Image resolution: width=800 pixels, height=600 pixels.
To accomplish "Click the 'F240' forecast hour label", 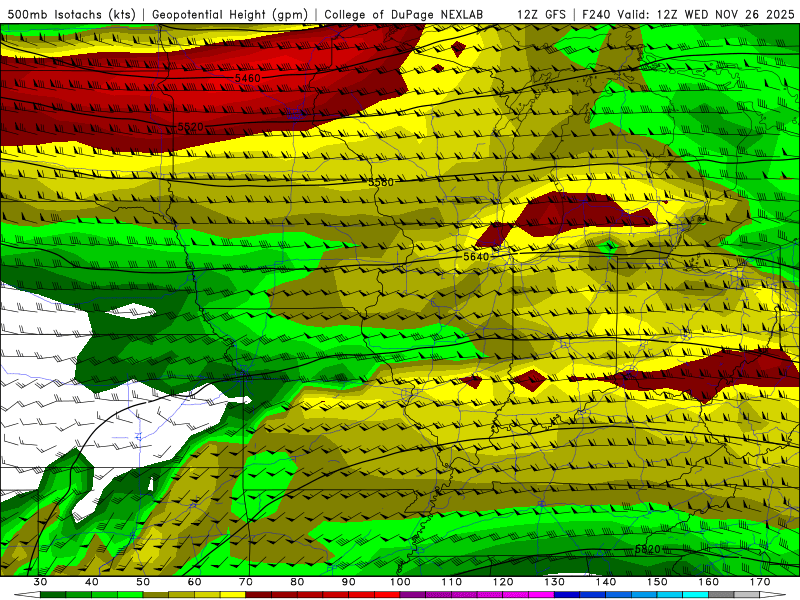I will tap(597, 14).
